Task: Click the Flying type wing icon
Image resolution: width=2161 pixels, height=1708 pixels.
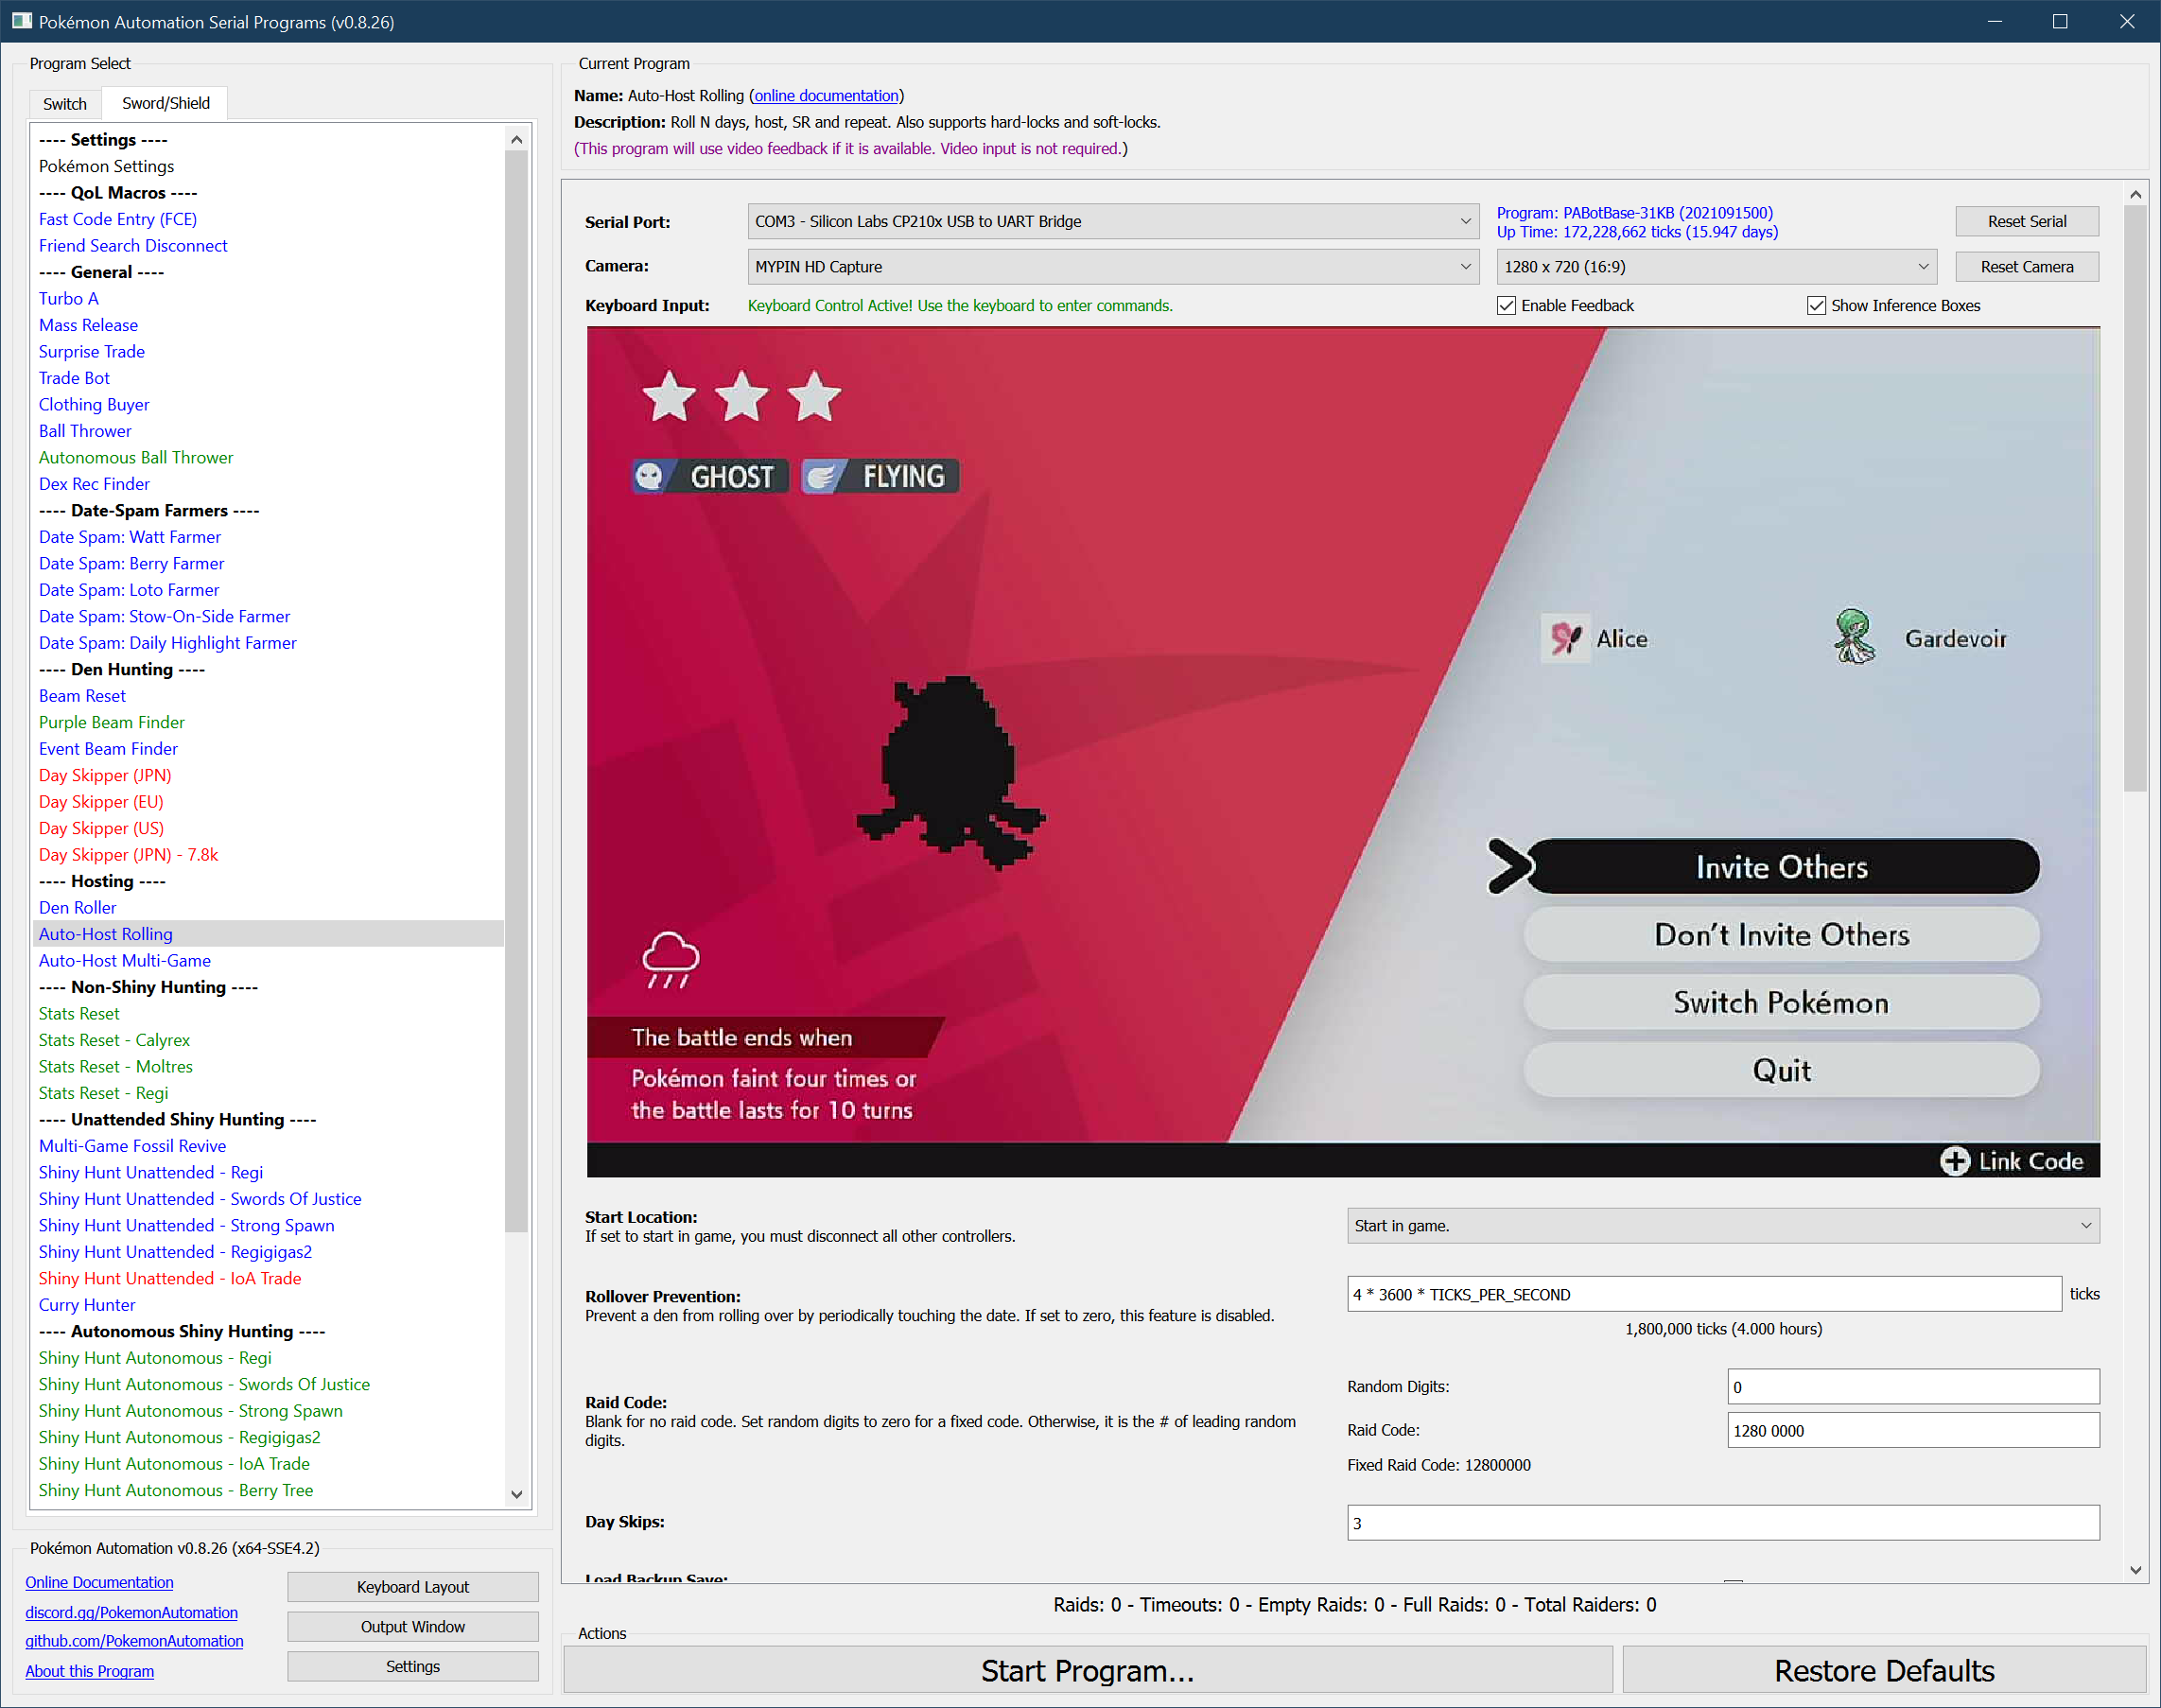Action: [x=822, y=476]
